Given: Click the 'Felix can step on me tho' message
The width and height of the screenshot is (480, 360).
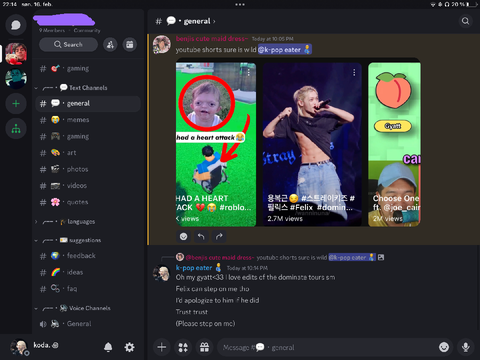Looking at the screenshot, I should click(212, 289).
